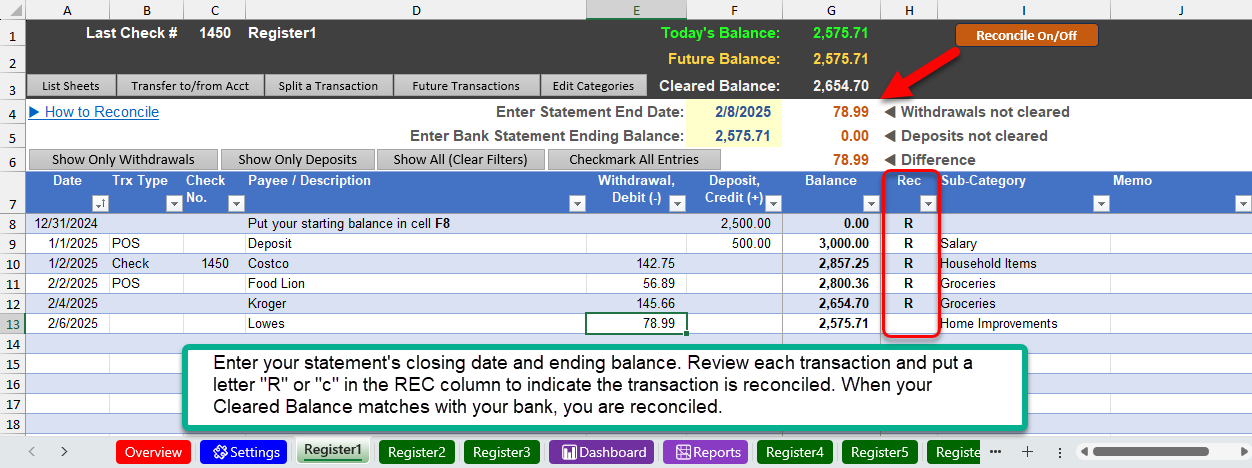This screenshot has width=1252, height=468.
Task: Open the Check No. filter dropdown
Action: point(236,203)
